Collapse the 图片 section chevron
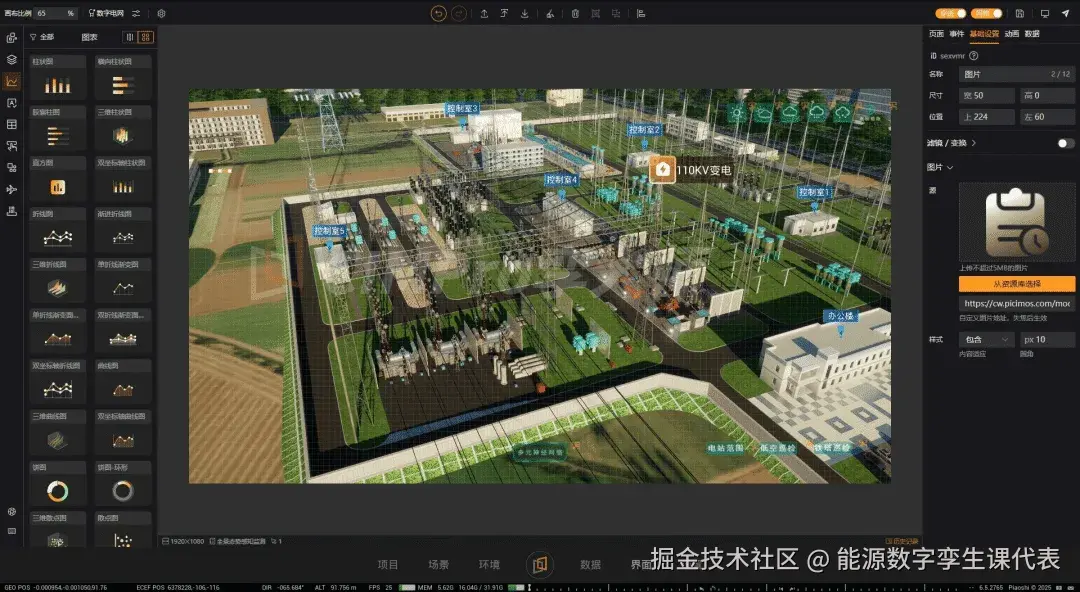The image size is (1080, 592). 950,167
